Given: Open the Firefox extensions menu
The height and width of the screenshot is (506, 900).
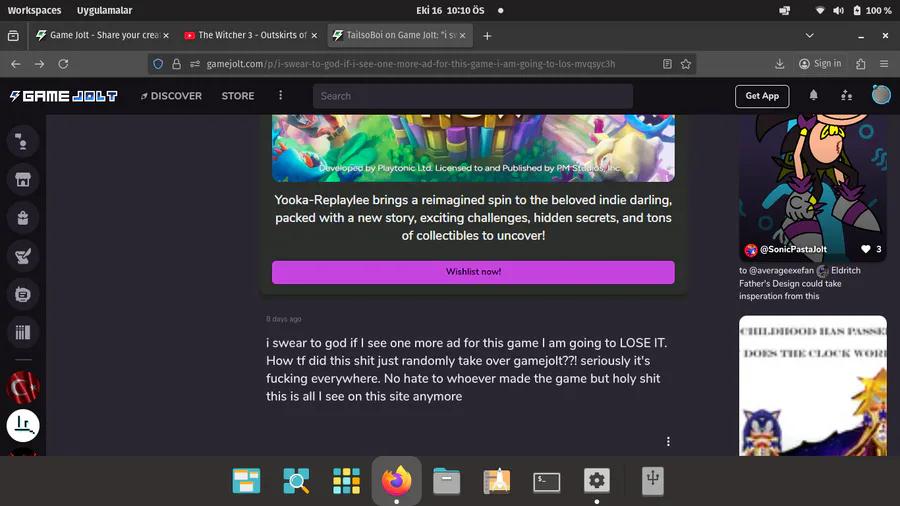Looking at the screenshot, I should 860,64.
